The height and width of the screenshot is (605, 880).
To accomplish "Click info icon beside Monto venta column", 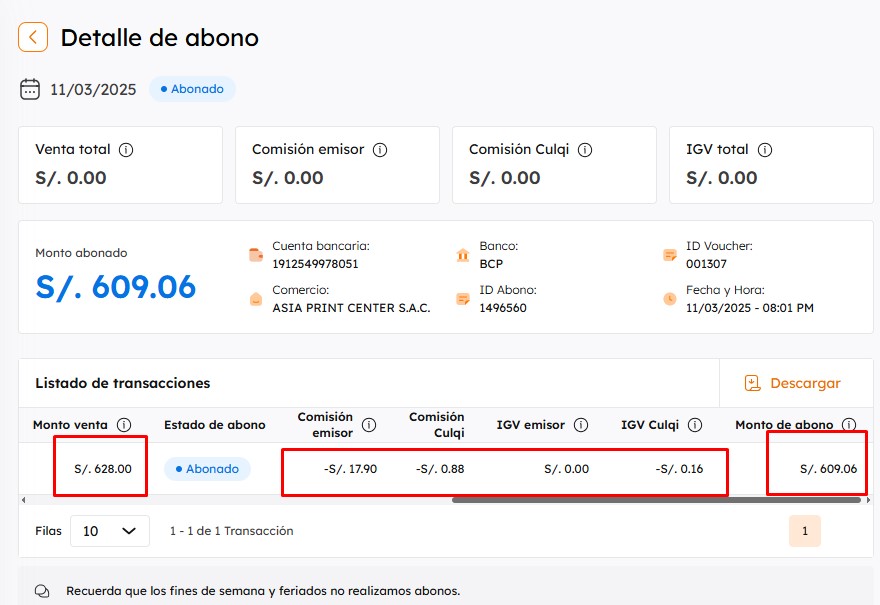I will coord(124,425).
